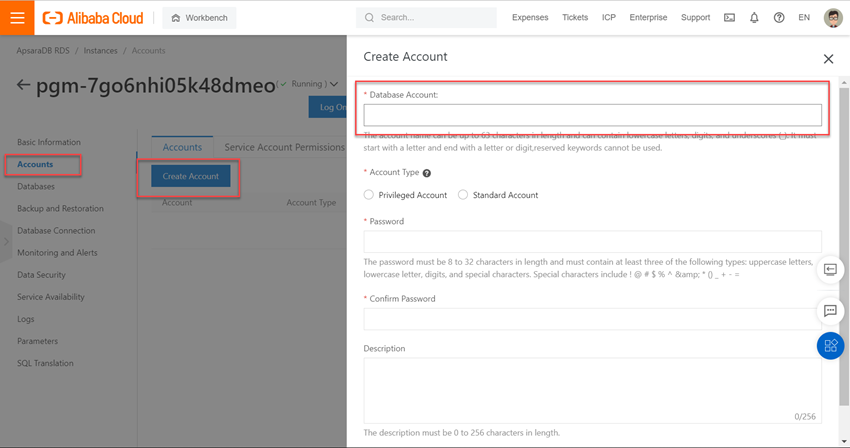Expand the collapsed left side panel arrow
Viewport: 850px width, 448px height.
coord(6,242)
